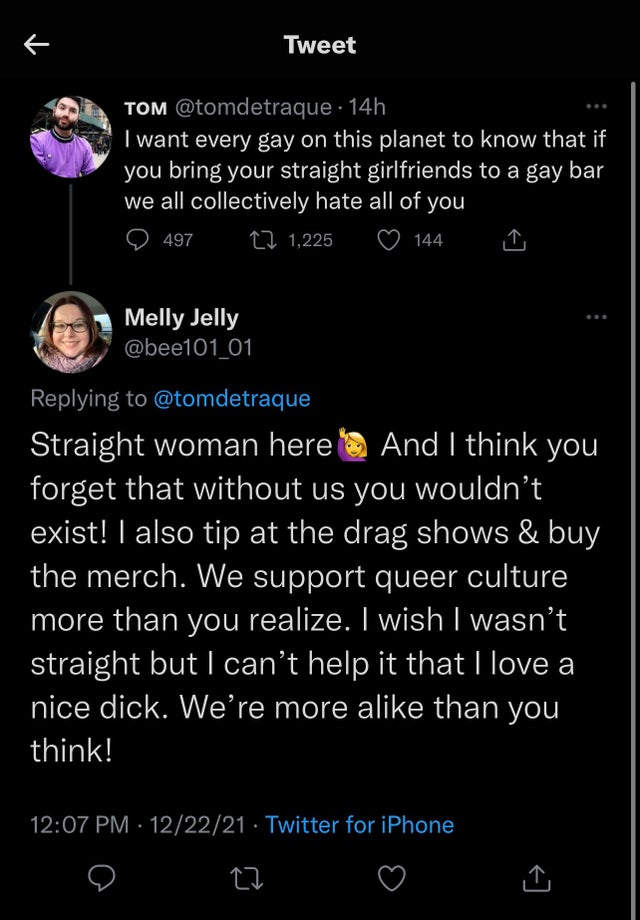The image size is (640, 920).
Task: Tap the Tweet header title
Action: click(319, 44)
